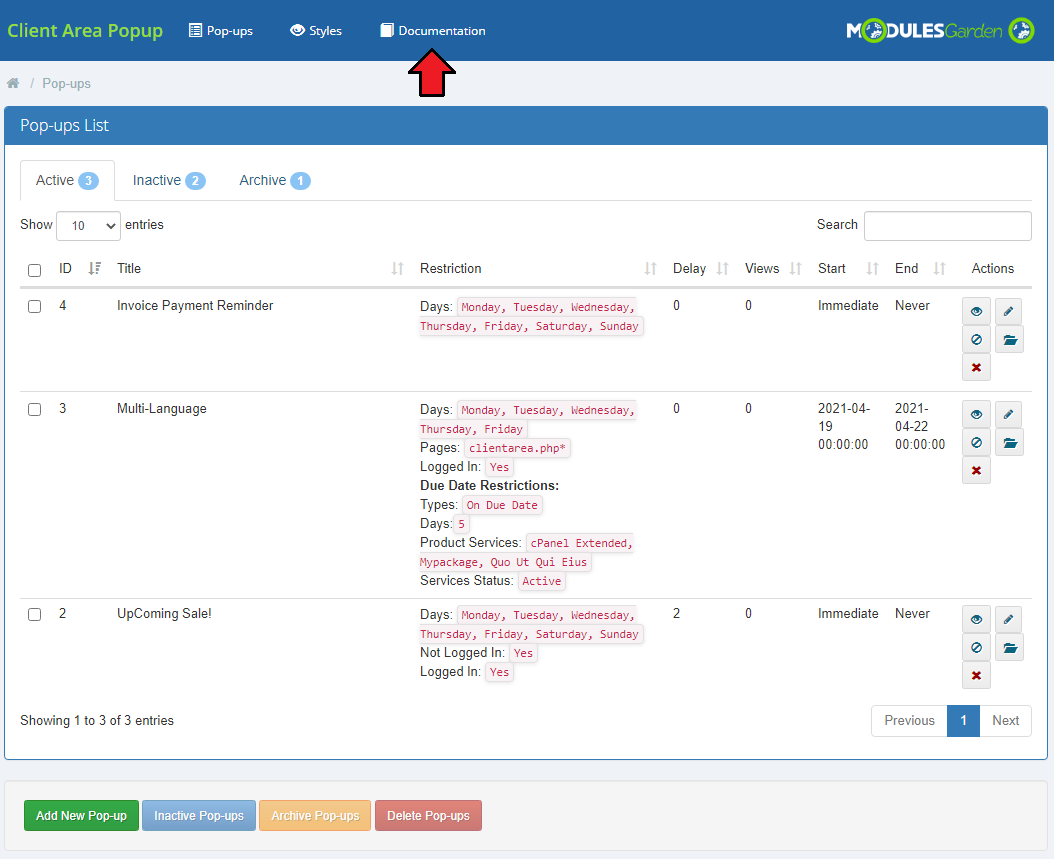Edit the UpComing Sale! pop-up (pencil icon)
Screen dimensions: 1055x859
point(1009,620)
